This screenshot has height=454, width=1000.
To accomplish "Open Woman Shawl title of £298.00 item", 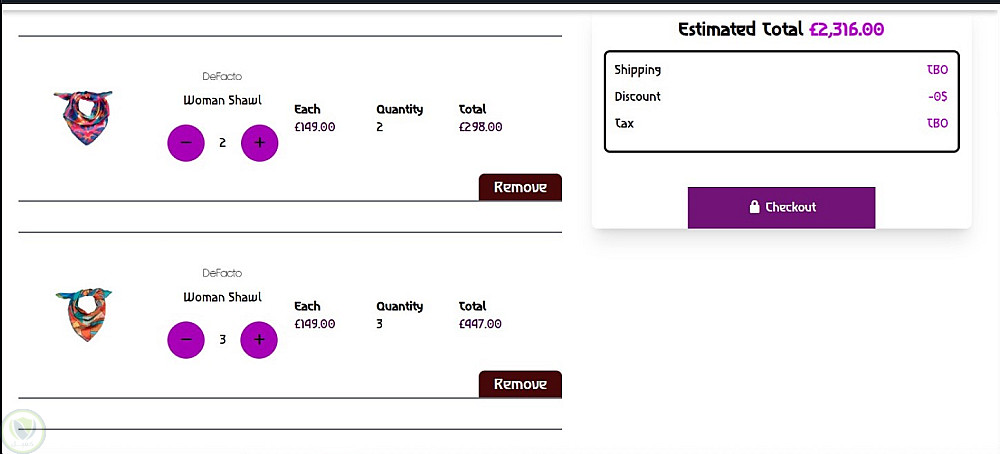I will coord(222,100).
